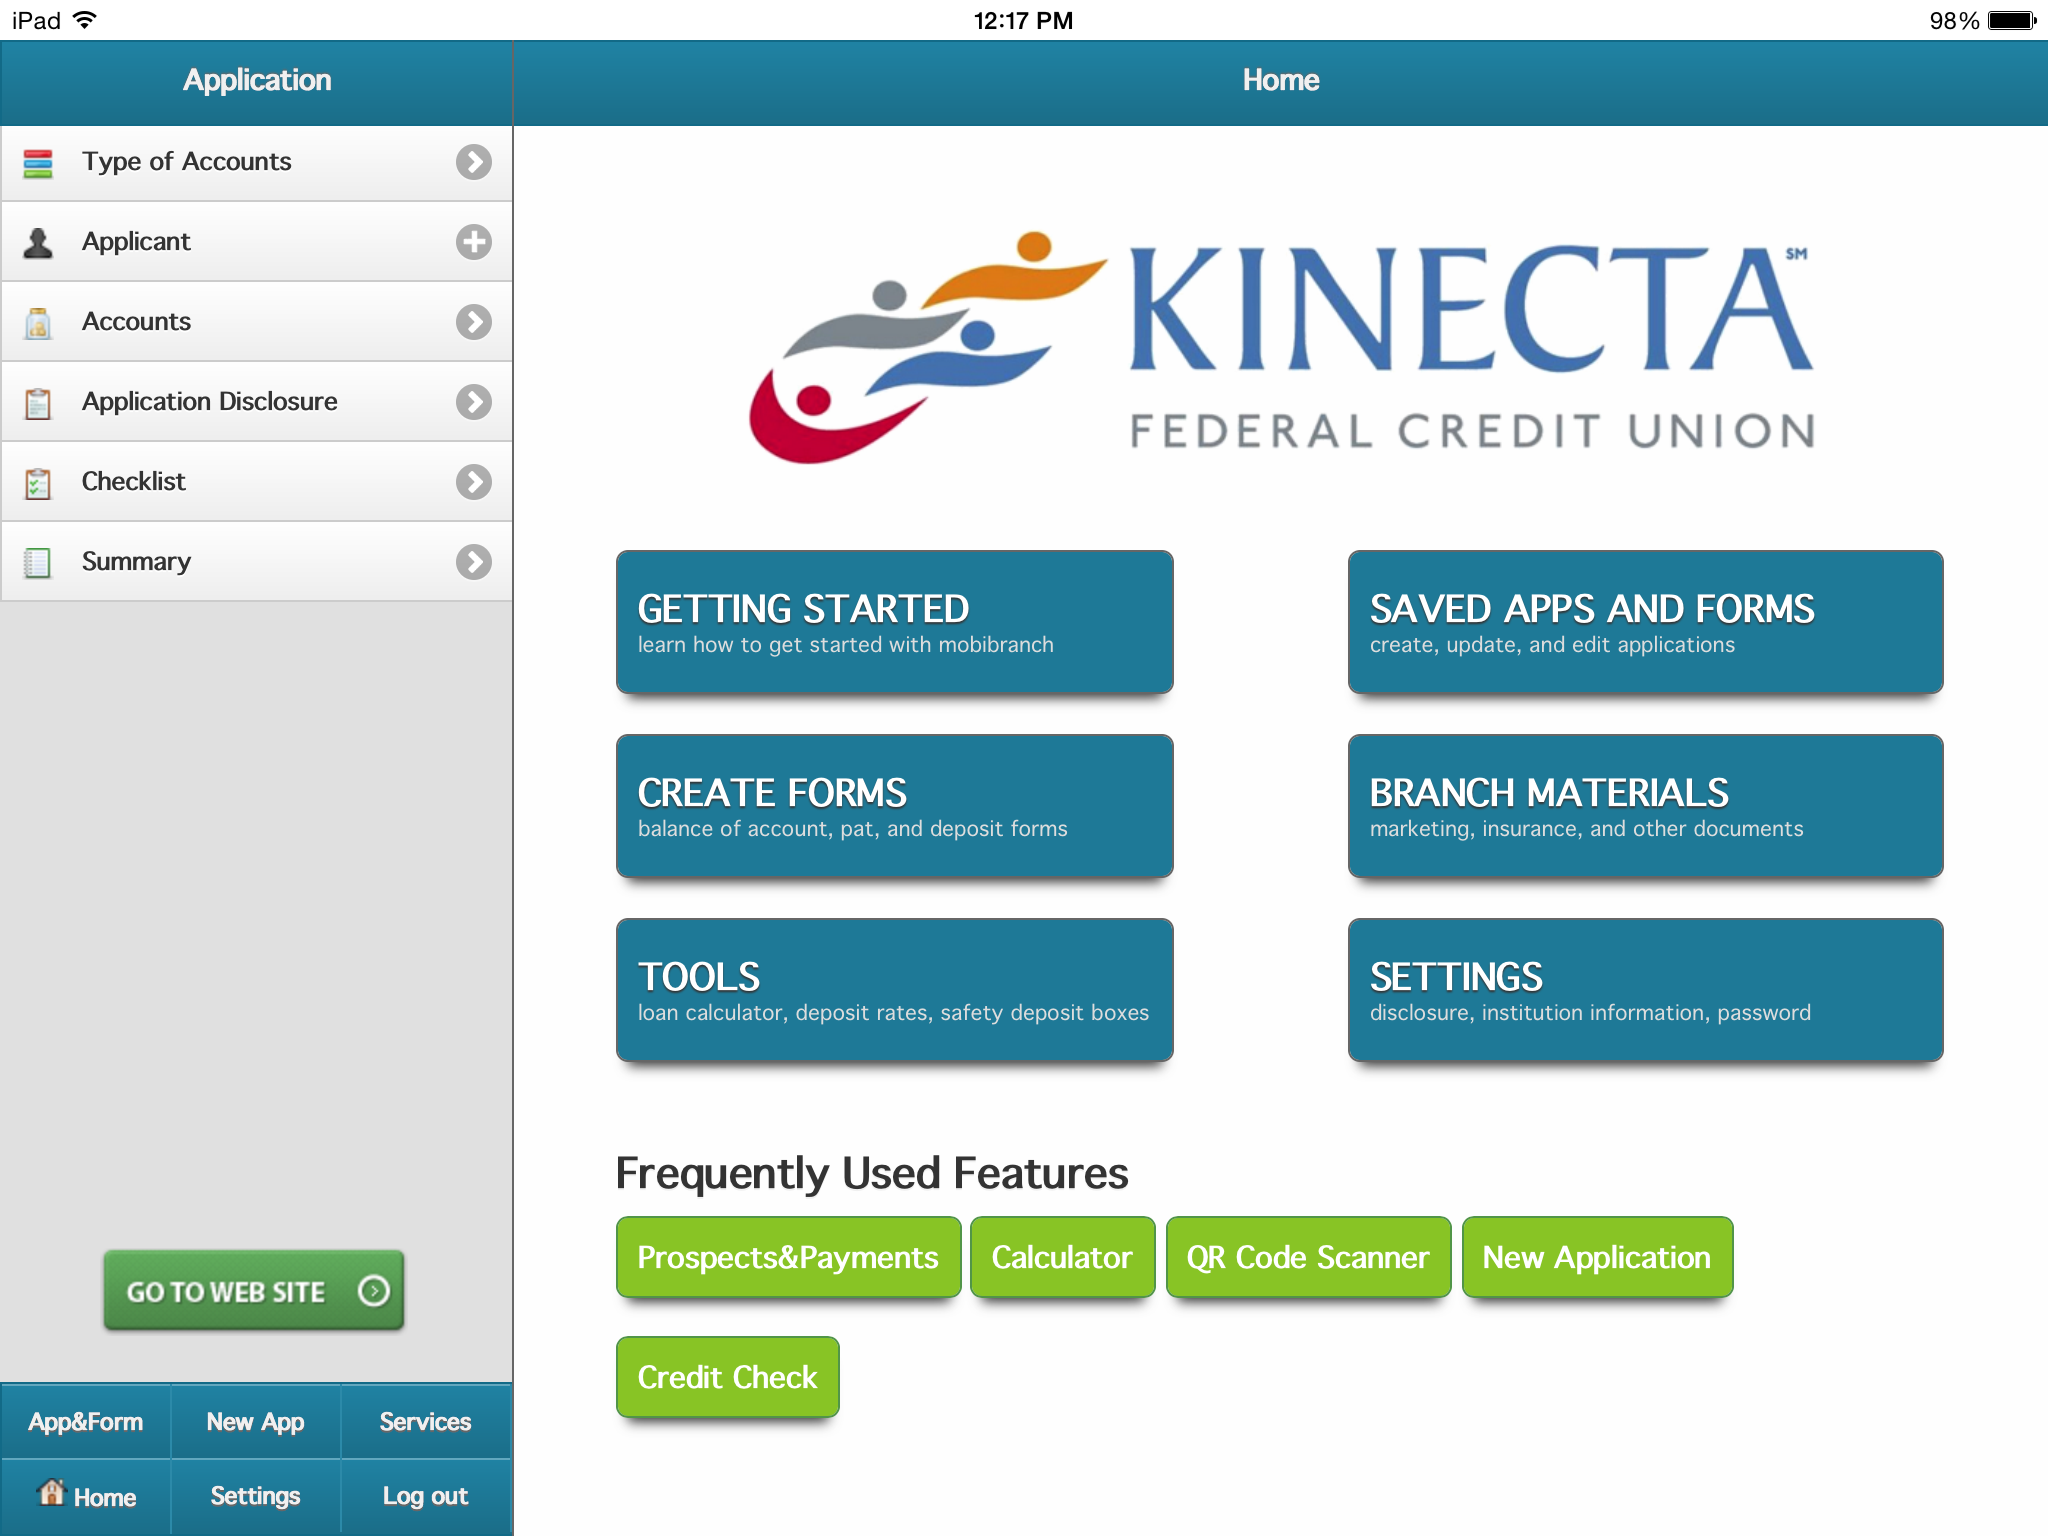Open the Services tab
Viewport: 2048px width, 1536px height.
pyautogui.click(x=426, y=1422)
